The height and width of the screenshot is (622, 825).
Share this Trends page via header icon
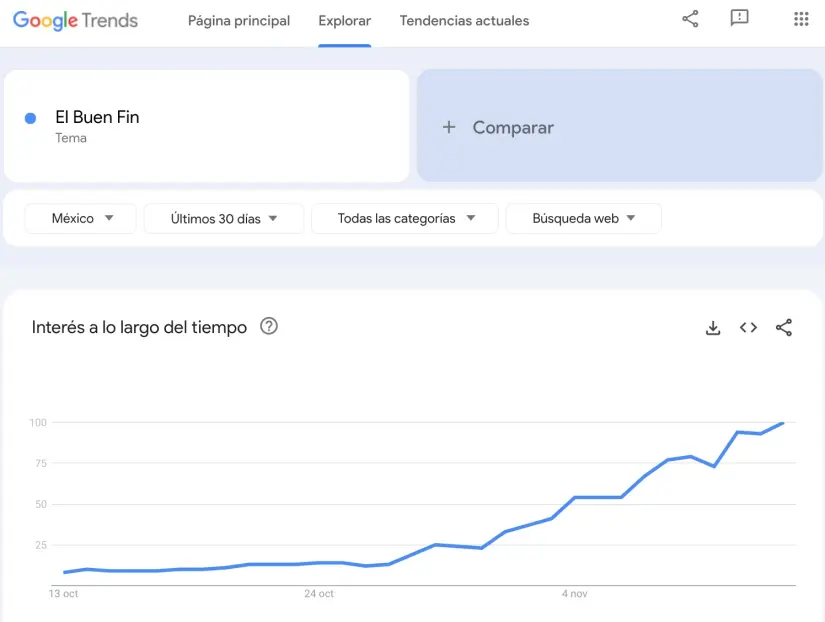pos(690,19)
